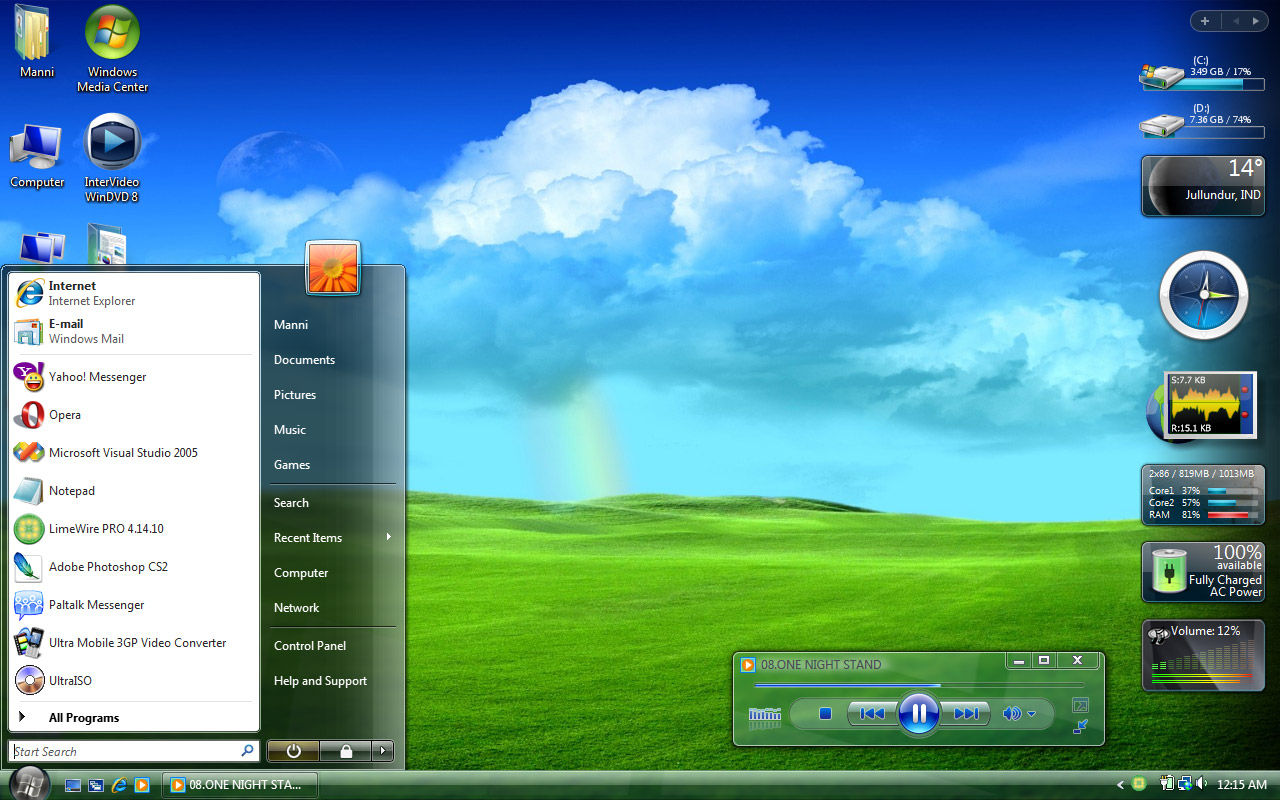The width and height of the screenshot is (1280, 800).
Task: Expand All Programs list
Action: (x=134, y=718)
